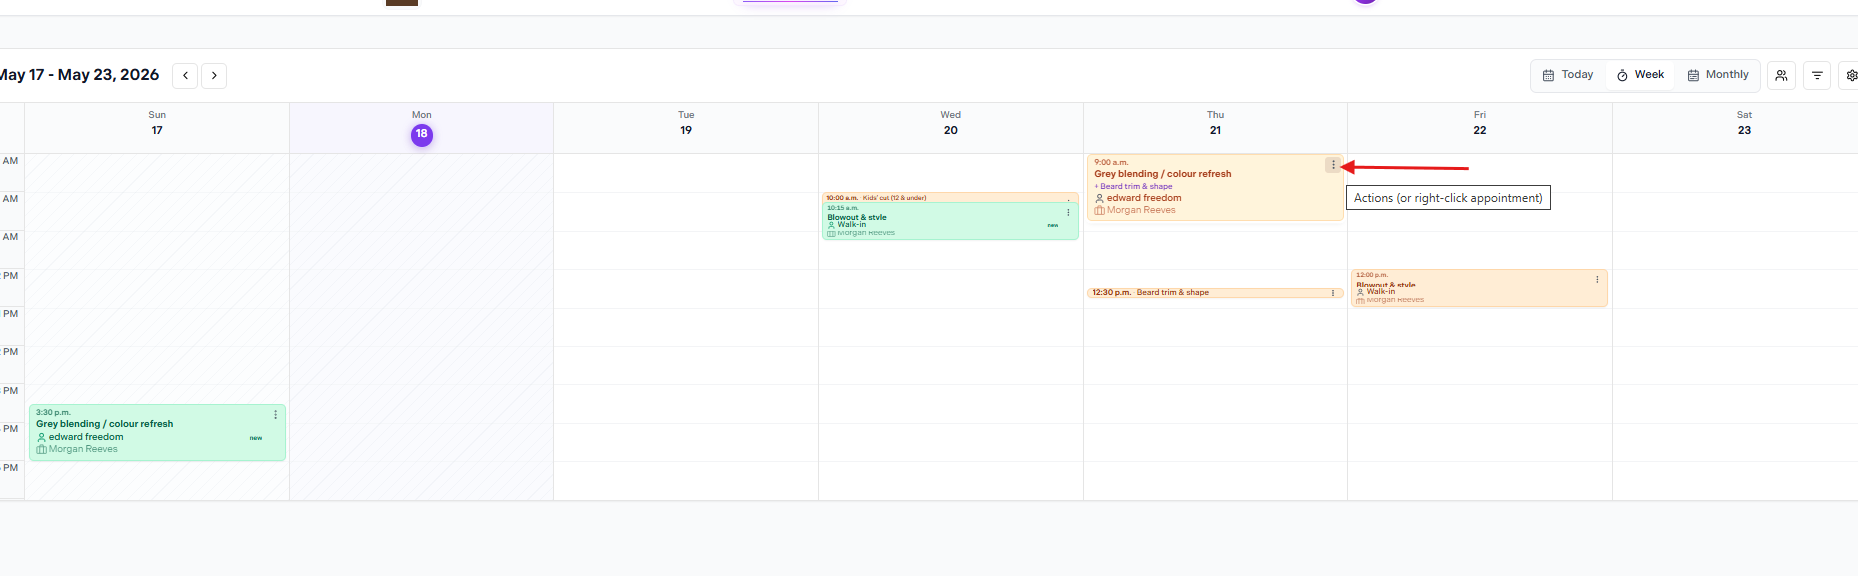Screen dimensions: 1858x576
Task: Open actions menu on Friday 12:00 p.m. appointment
Action: 1597,279
